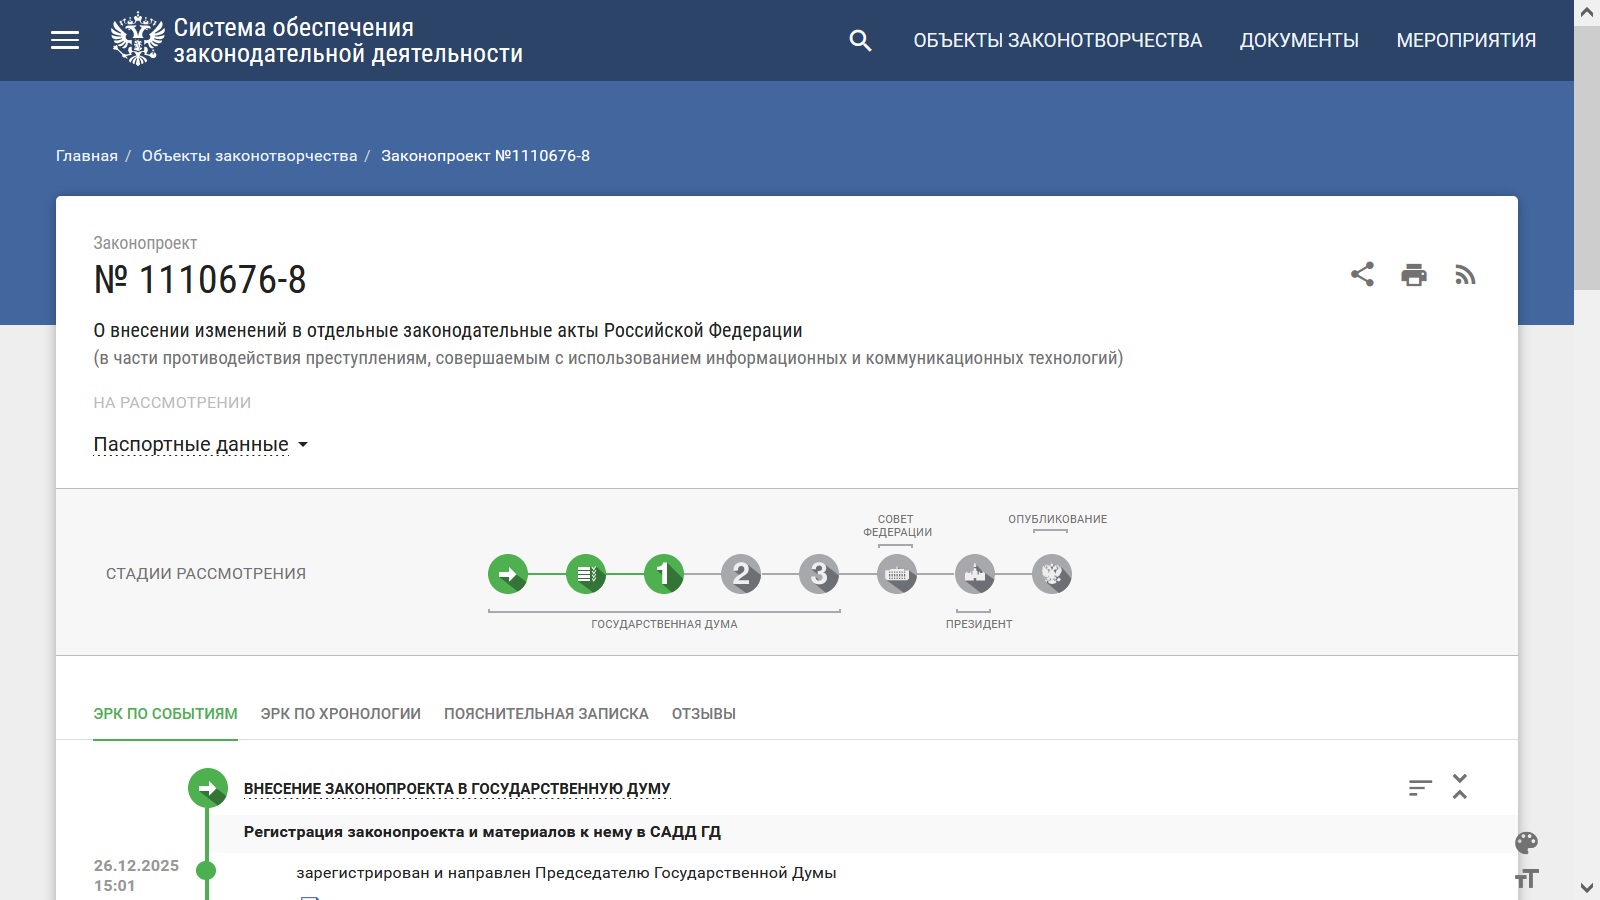Open the ДОКУМЕНТЫ menu
The image size is (1600, 900).
pos(1299,40)
